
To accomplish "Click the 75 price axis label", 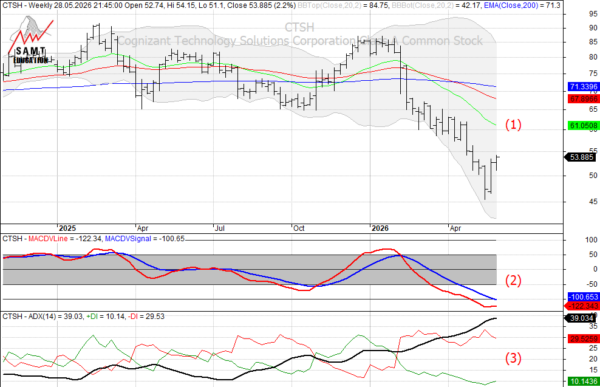I will coord(593,73).
